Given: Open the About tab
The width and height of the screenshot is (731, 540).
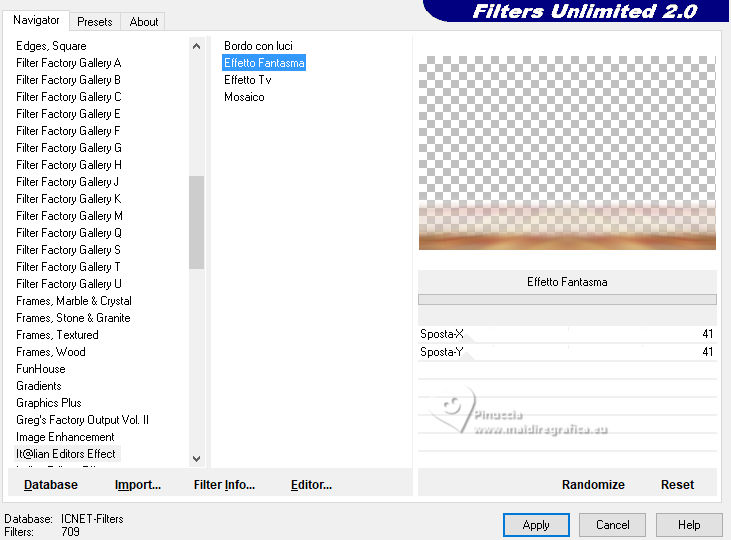Looking at the screenshot, I should (x=144, y=22).
